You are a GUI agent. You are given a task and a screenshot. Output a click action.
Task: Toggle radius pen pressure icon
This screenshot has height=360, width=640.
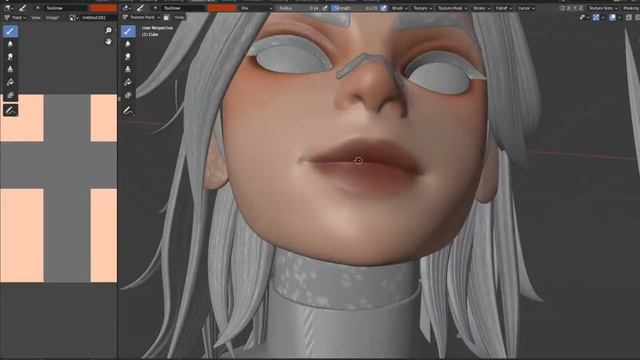click(x=325, y=8)
